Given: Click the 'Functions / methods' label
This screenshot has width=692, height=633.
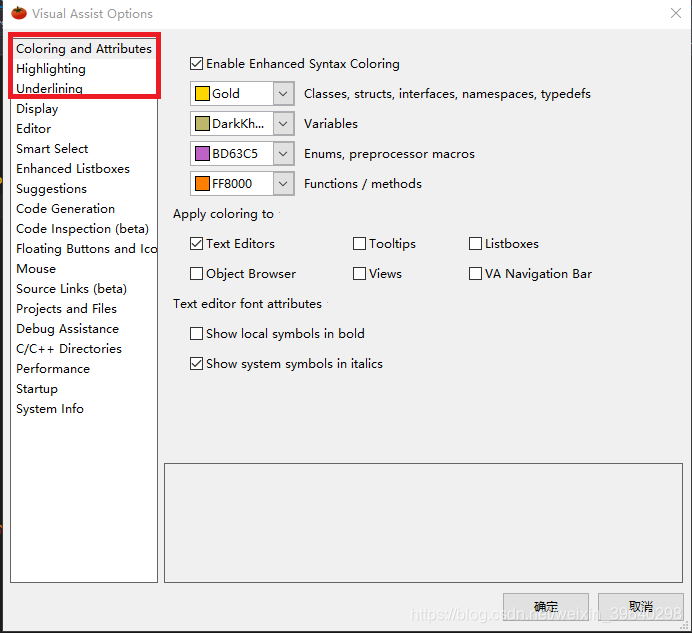Looking at the screenshot, I should tap(363, 184).
